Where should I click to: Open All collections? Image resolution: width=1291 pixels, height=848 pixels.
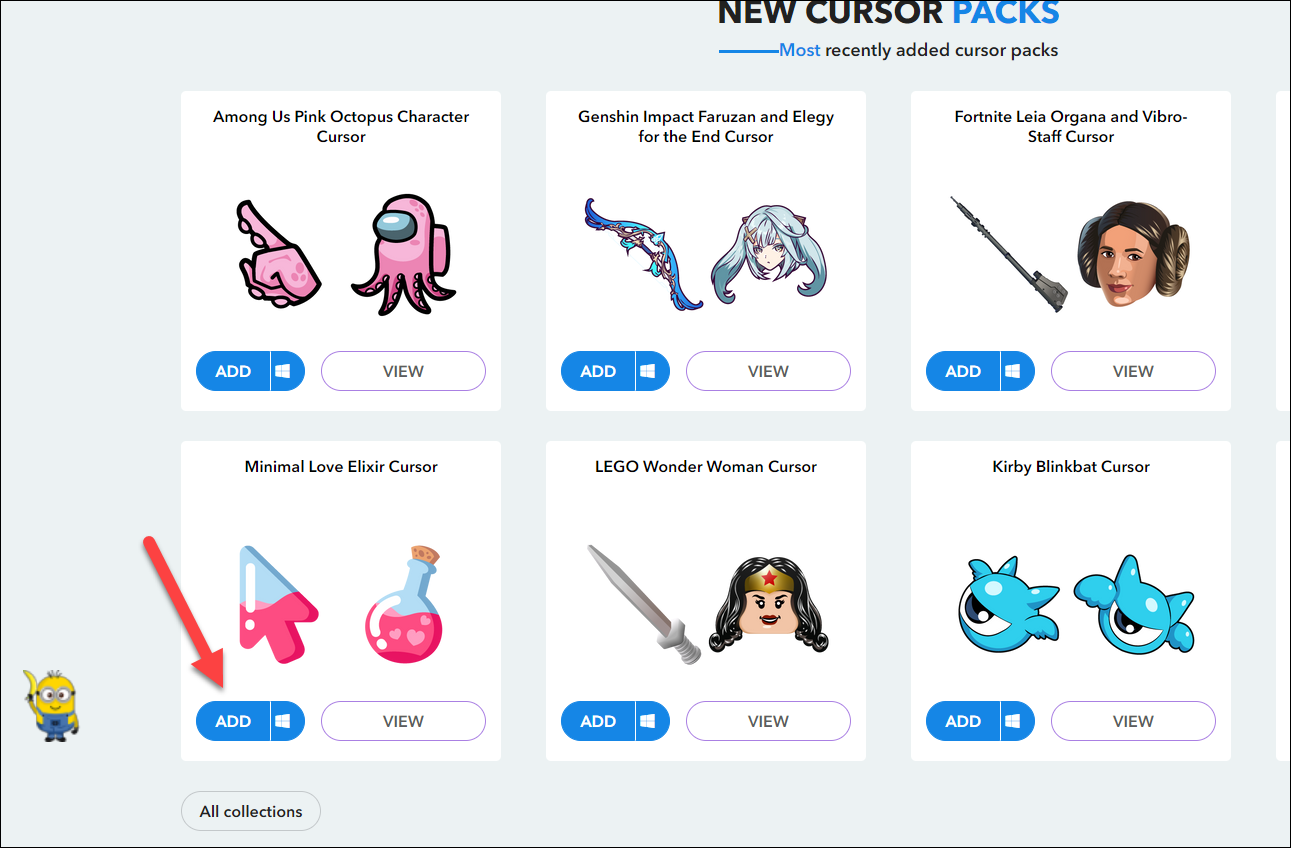point(251,811)
